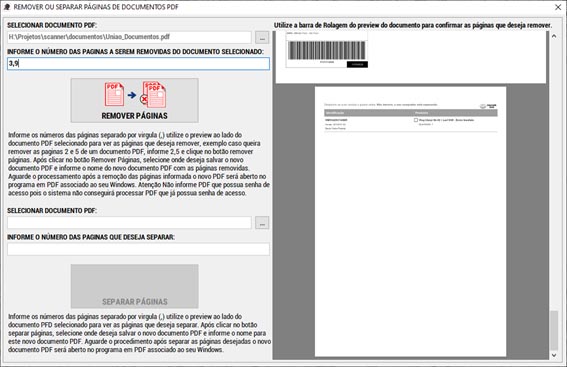Click the preview scrollbar up arrow
Image resolution: width=567 pixels, height=367 pixels.
coord(554,36)
